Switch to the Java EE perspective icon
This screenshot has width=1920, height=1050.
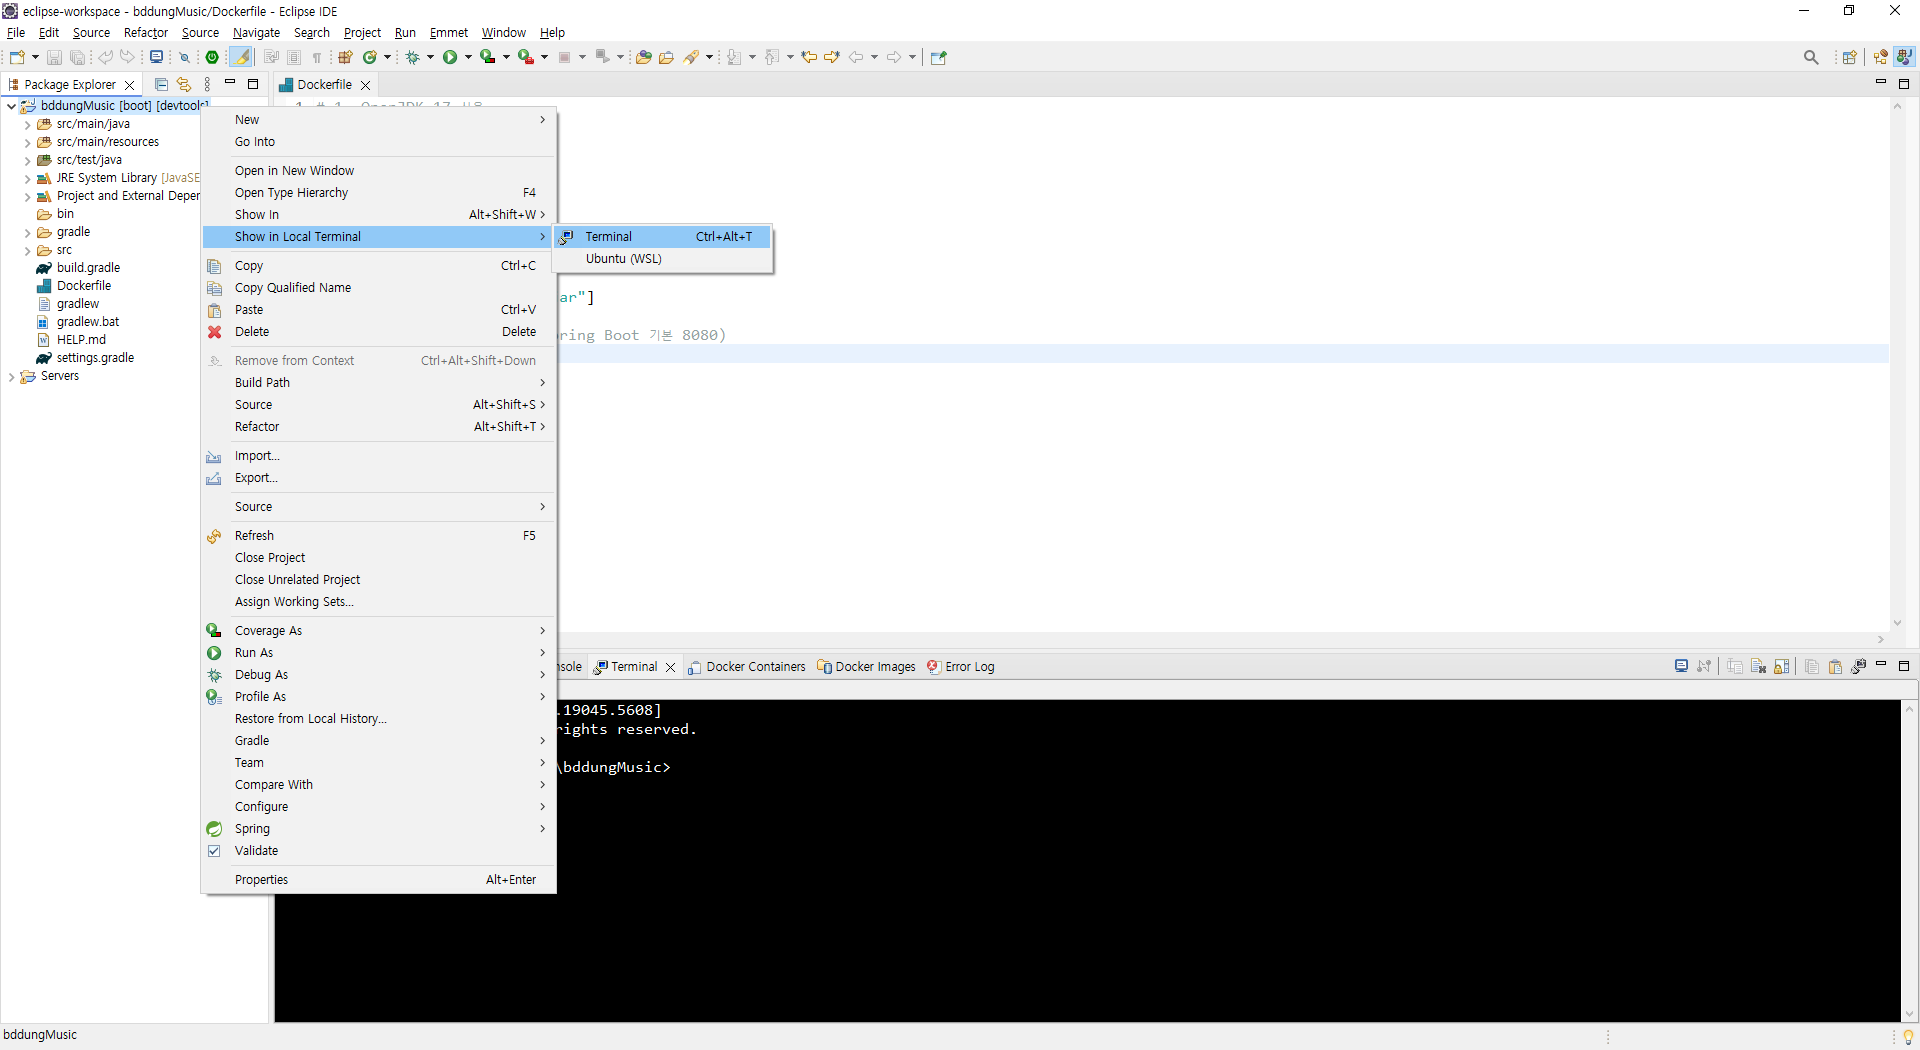[1881, 57]
